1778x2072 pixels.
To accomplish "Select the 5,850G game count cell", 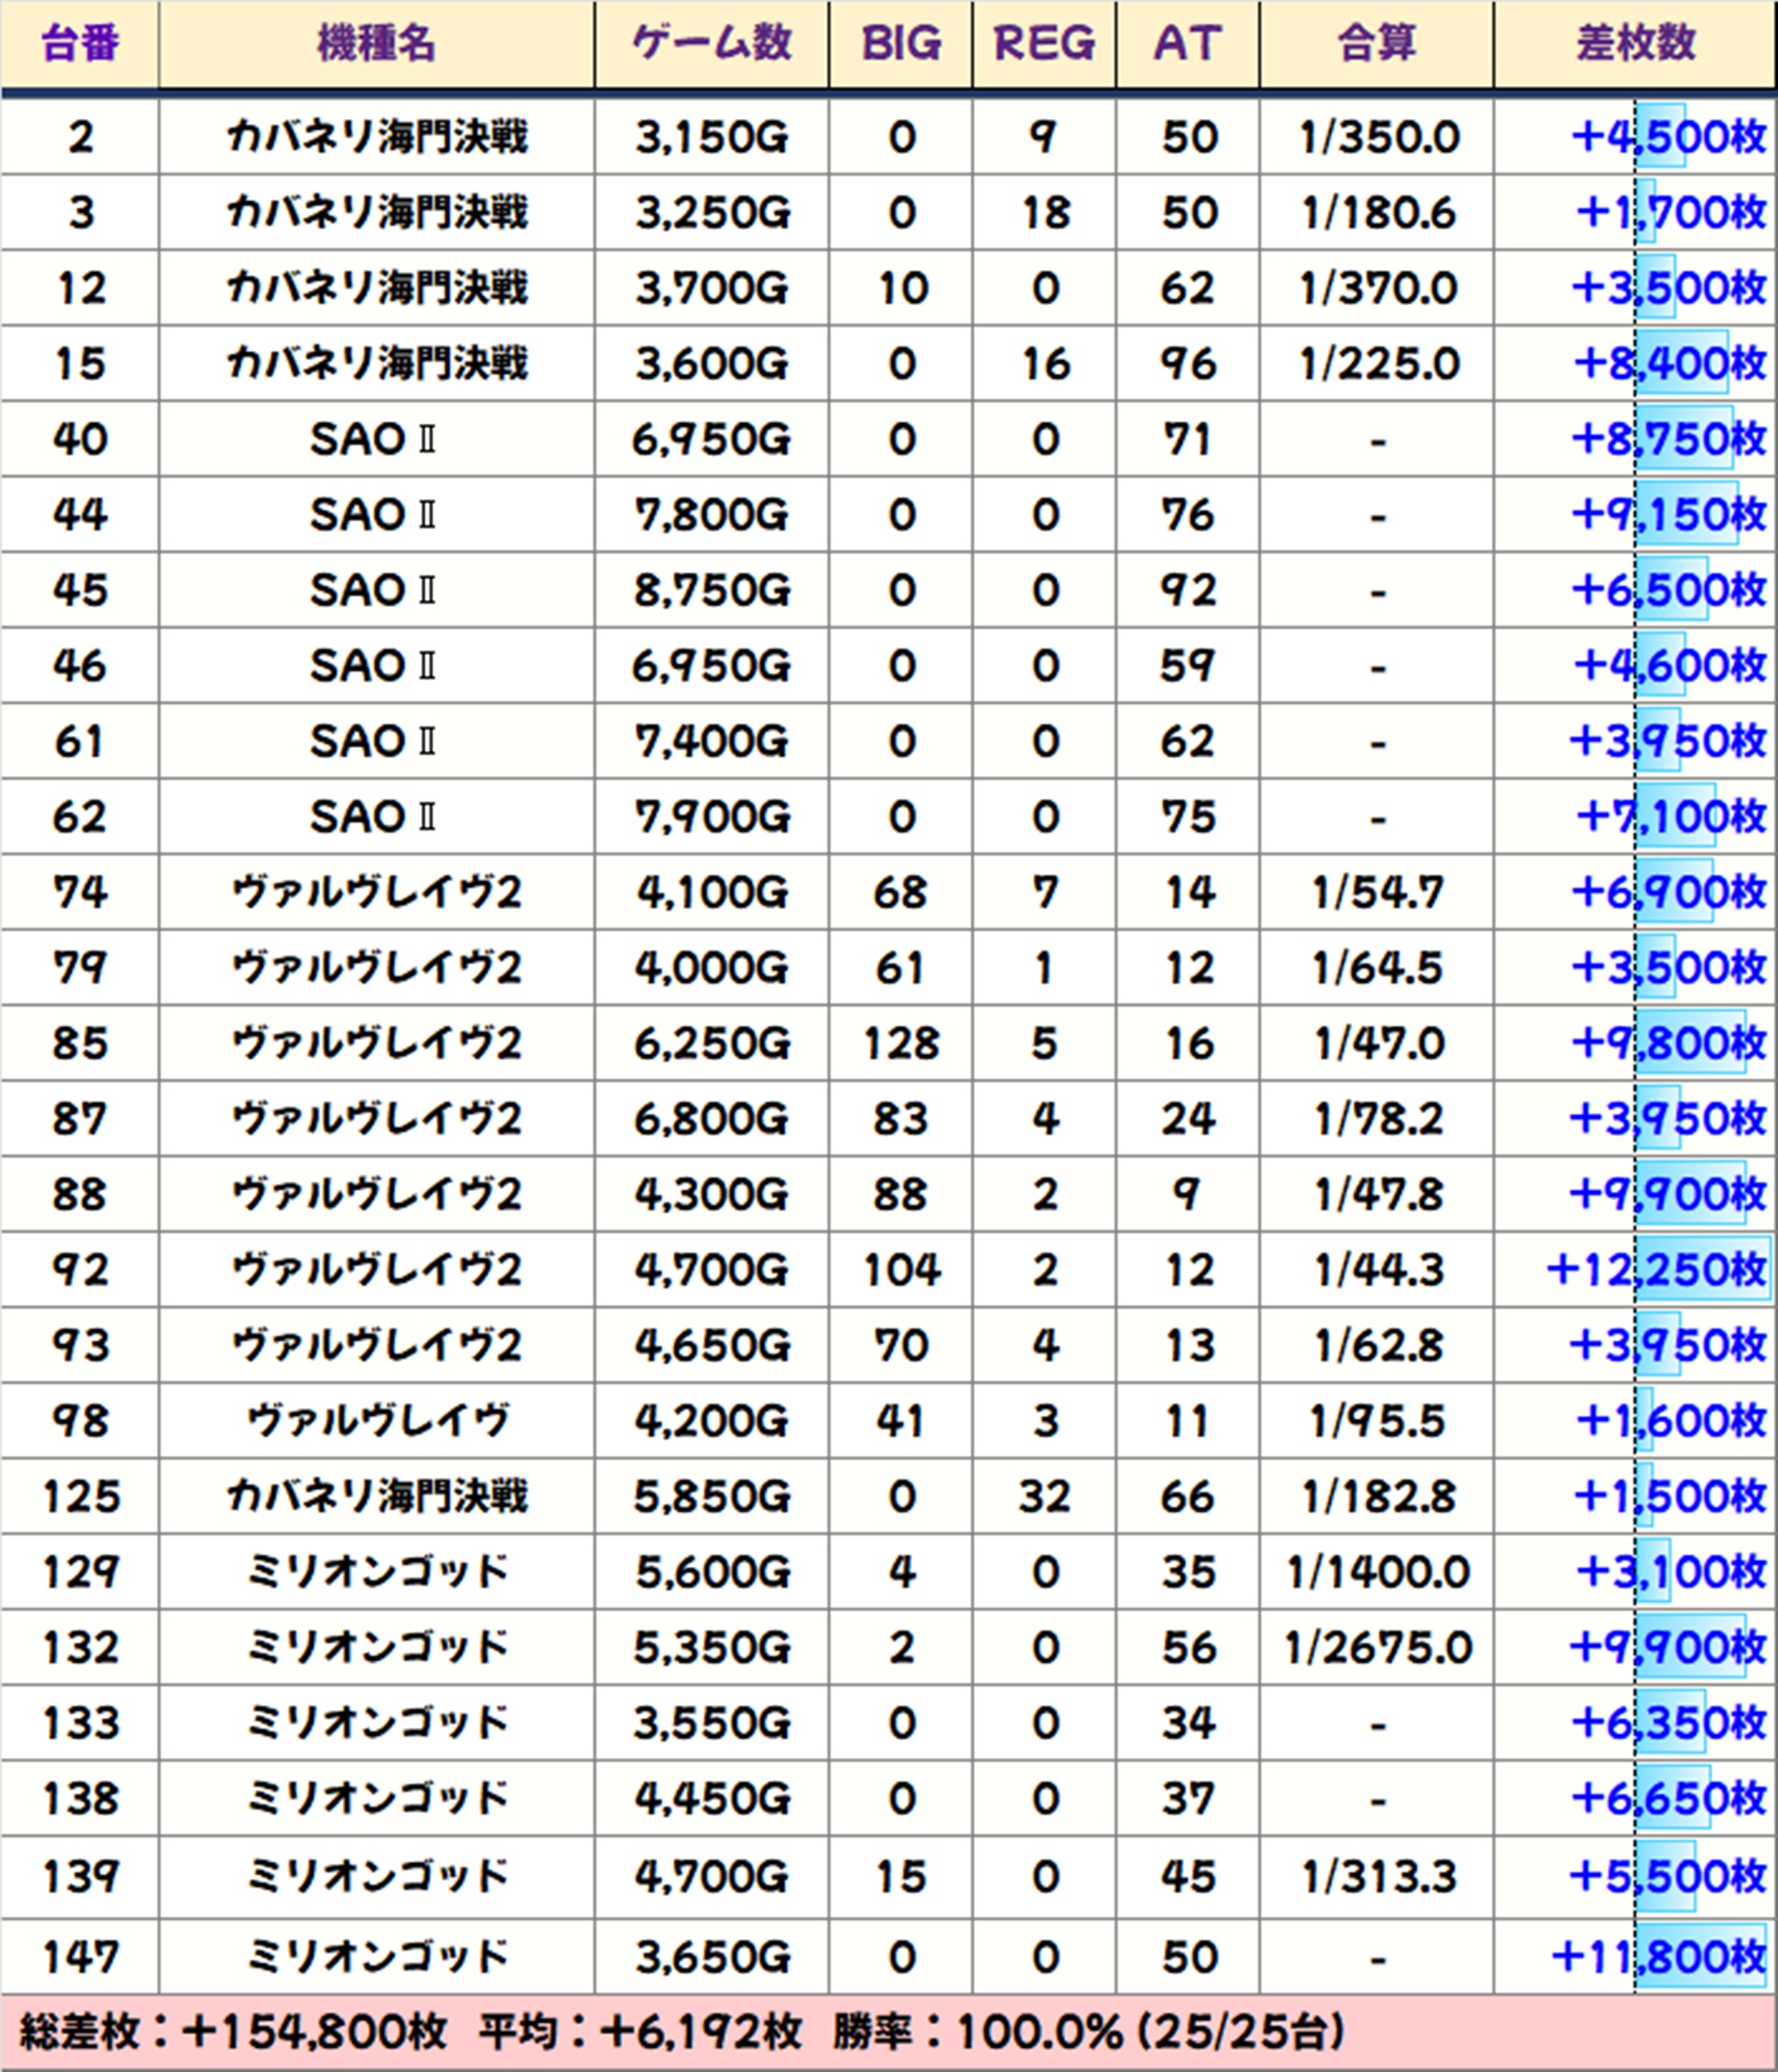I will 712,1497.
